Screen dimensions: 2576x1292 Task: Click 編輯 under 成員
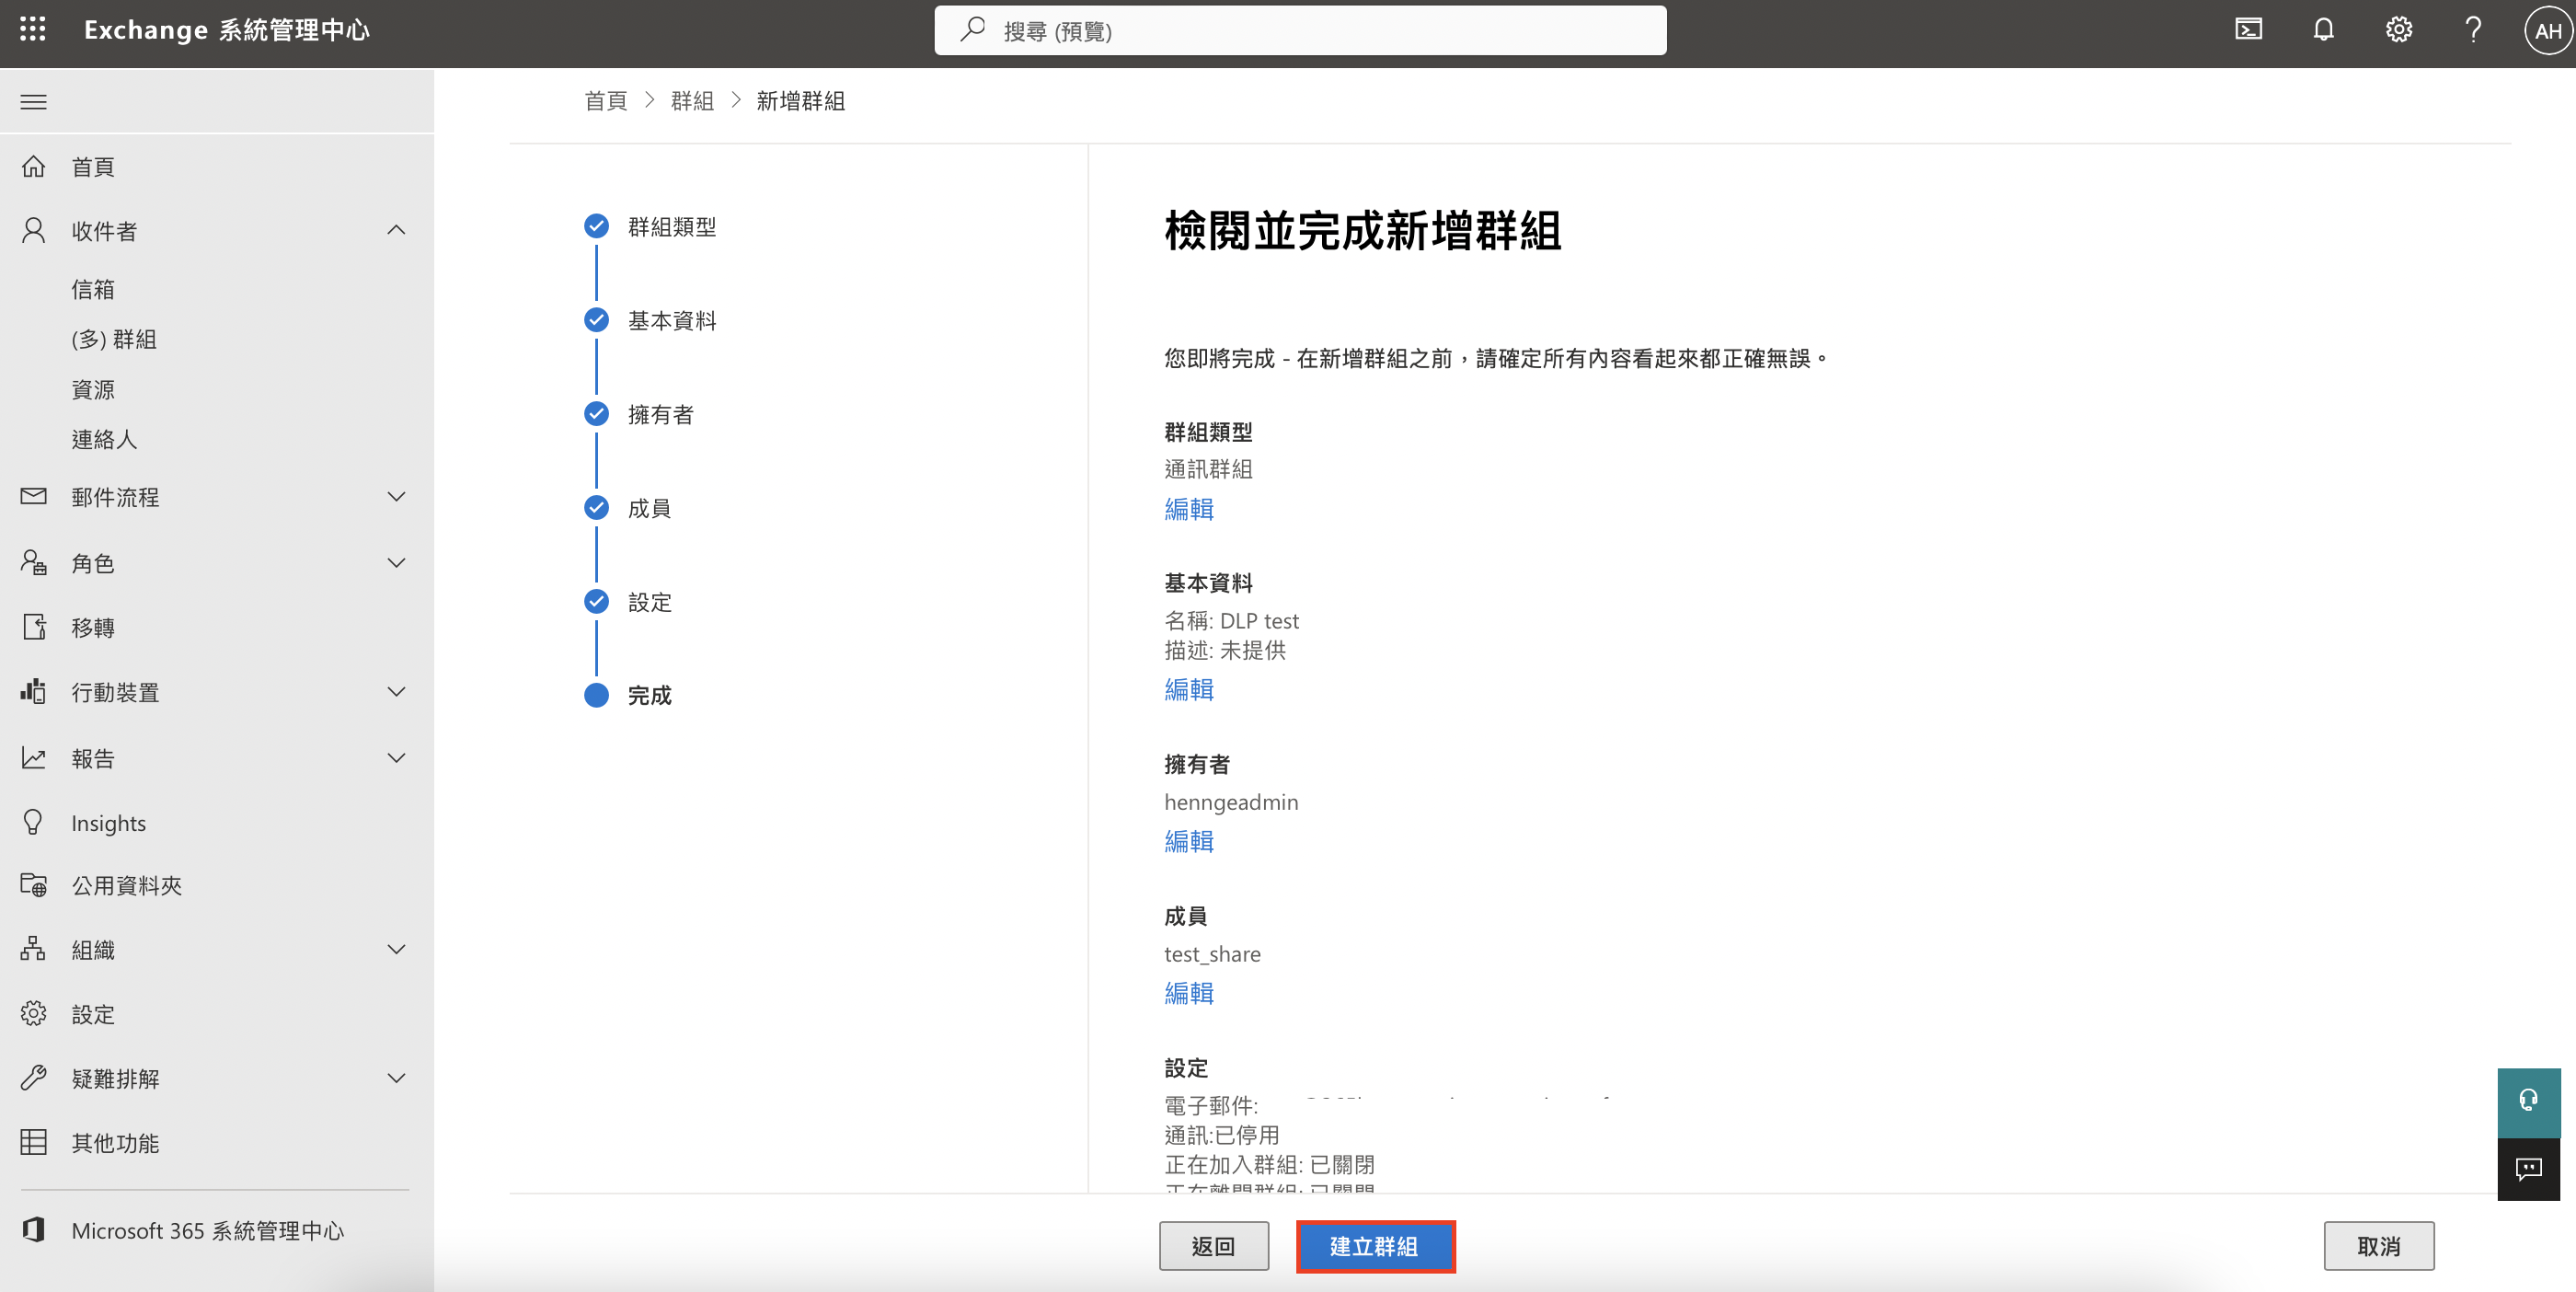click(x=1189, y=993)
